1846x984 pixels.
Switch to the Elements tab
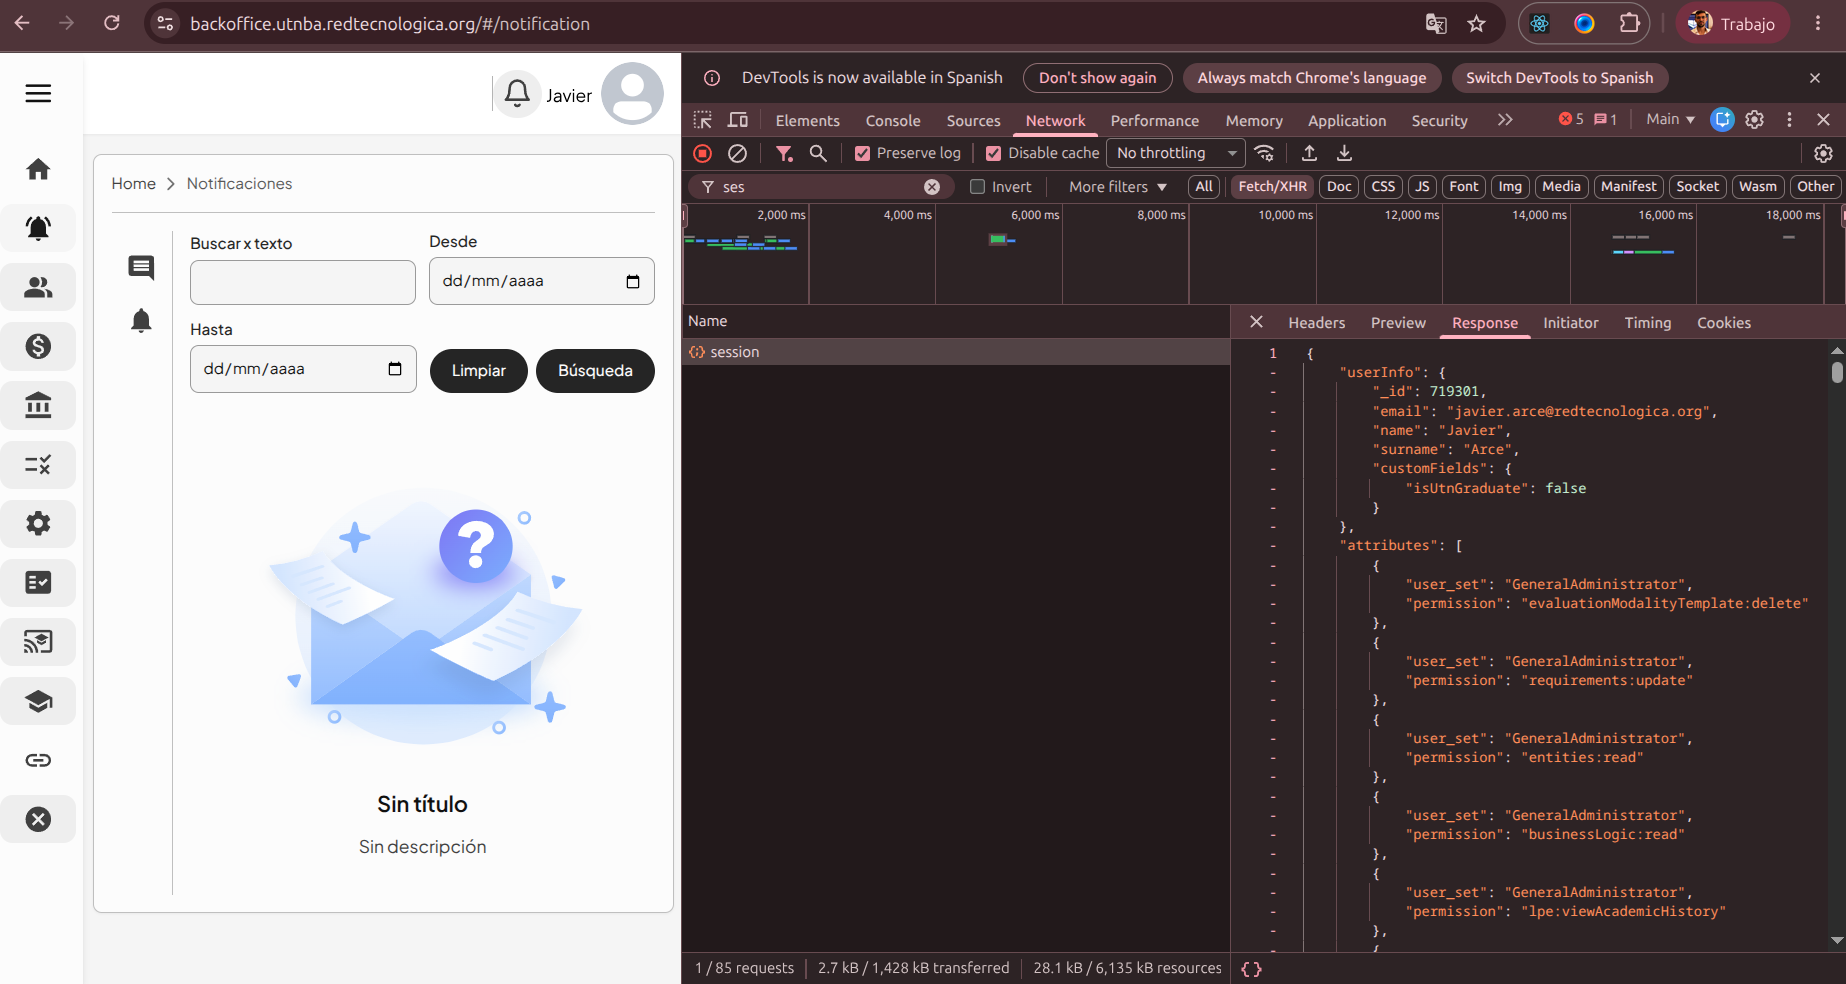point(807,121)
